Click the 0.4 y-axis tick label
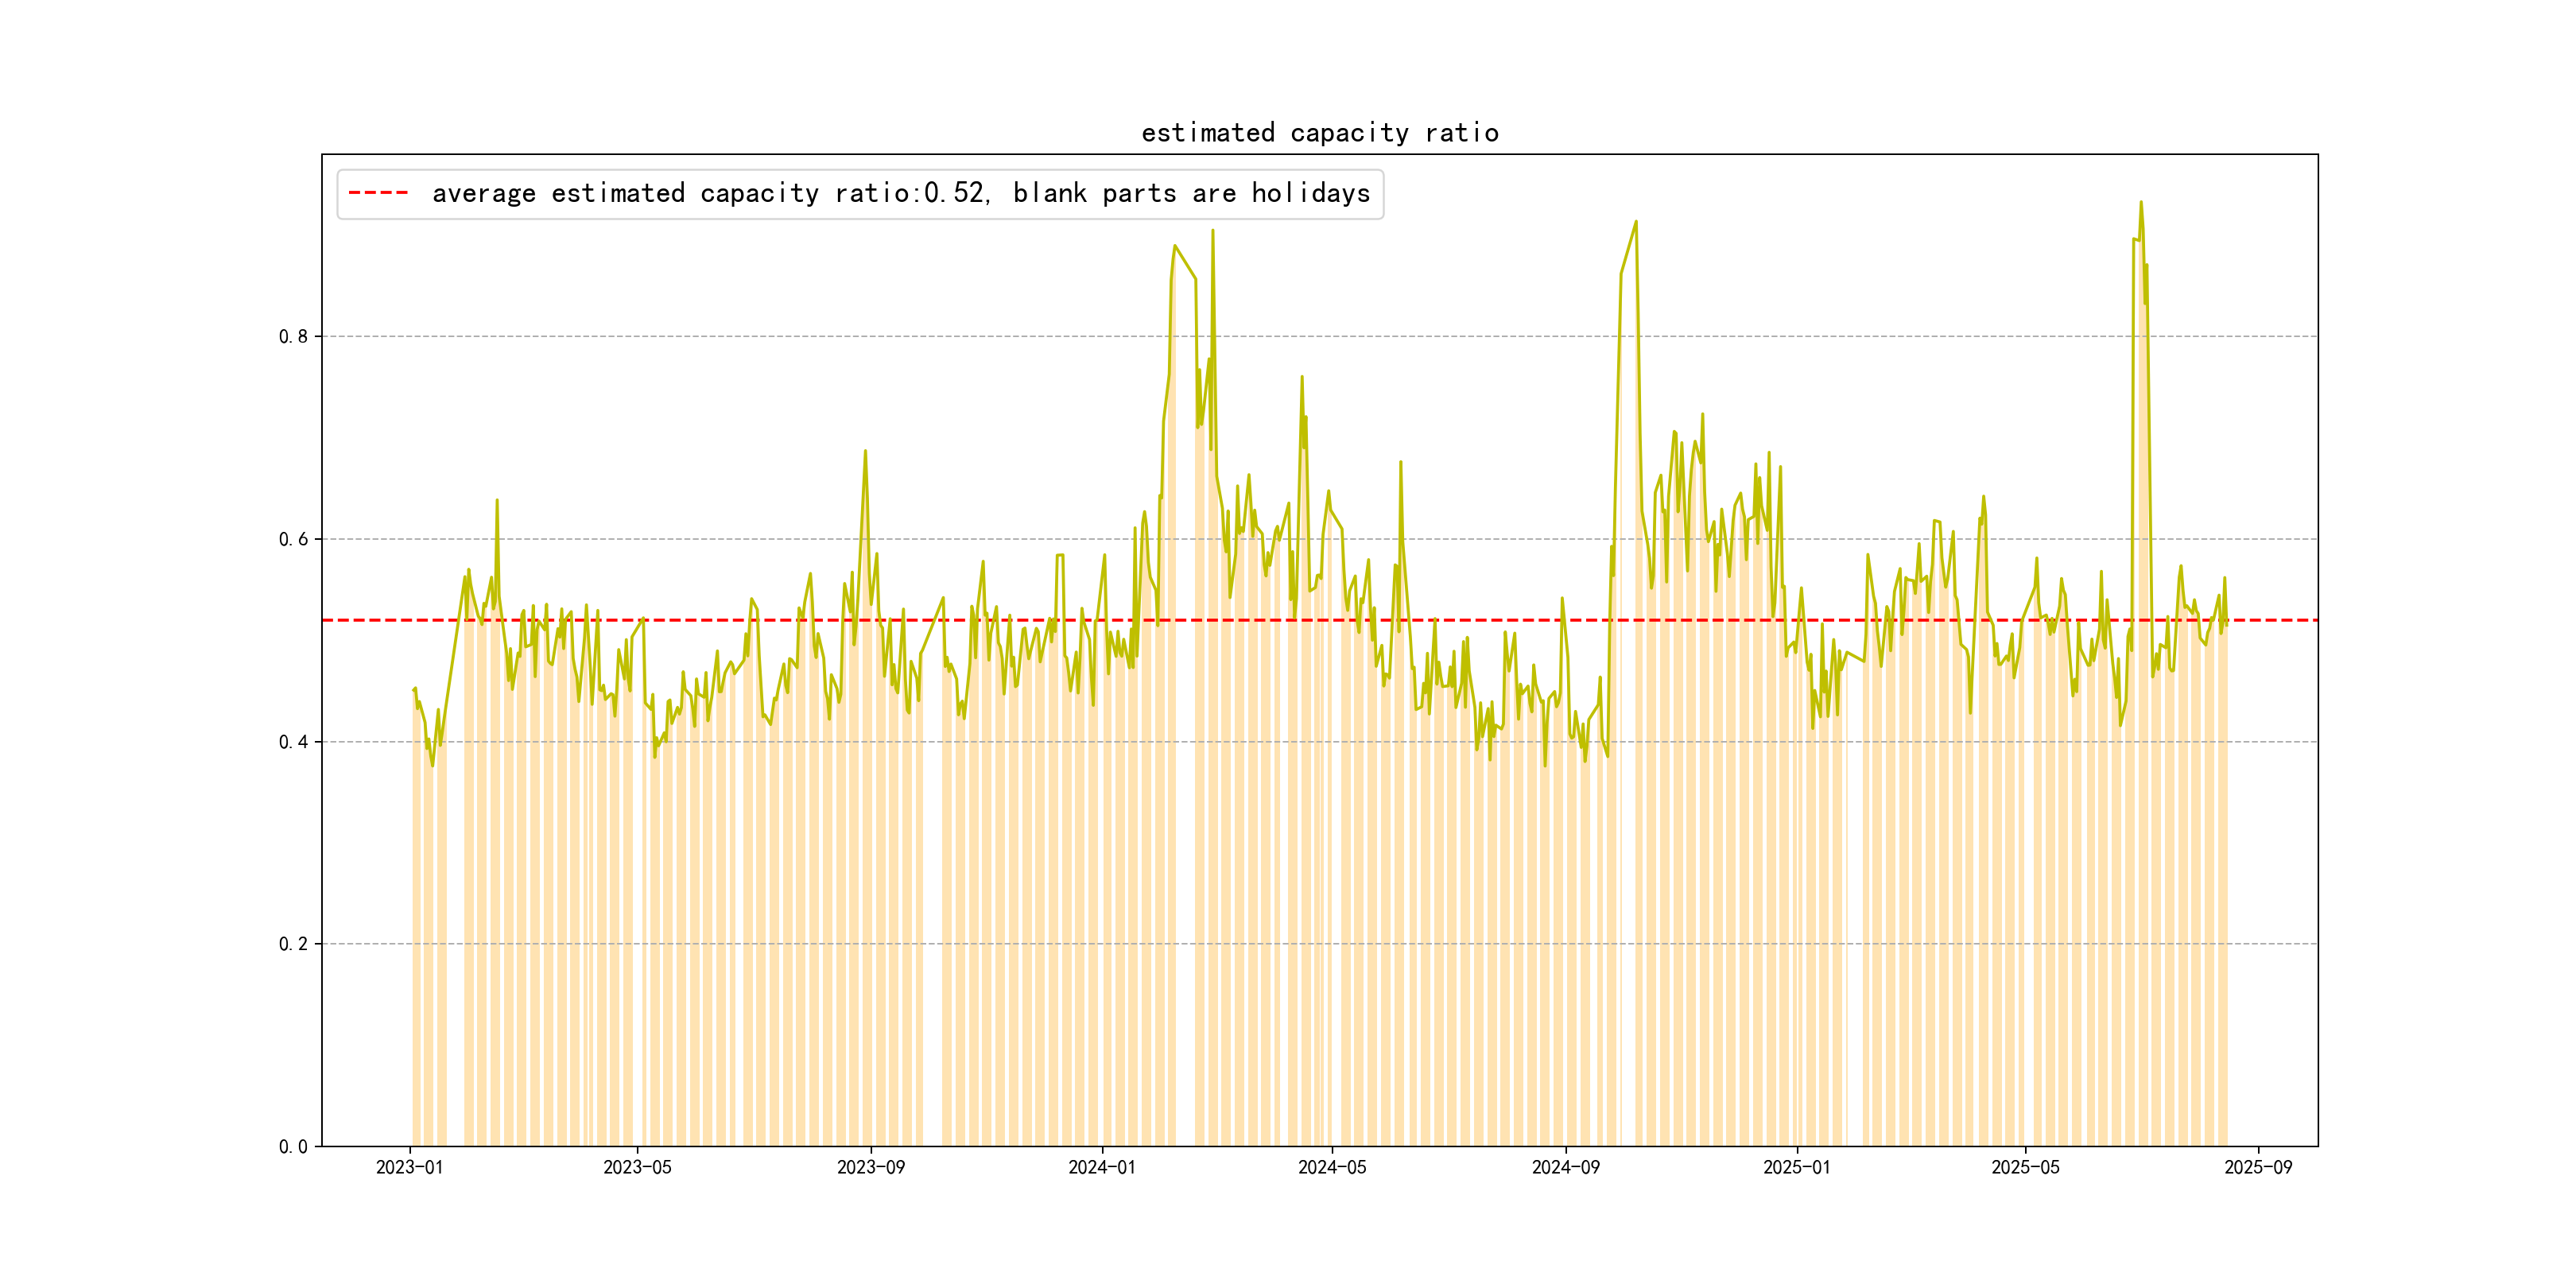Image resolution: width=2576 pixels, height=1288 pixels. [293, 742]
